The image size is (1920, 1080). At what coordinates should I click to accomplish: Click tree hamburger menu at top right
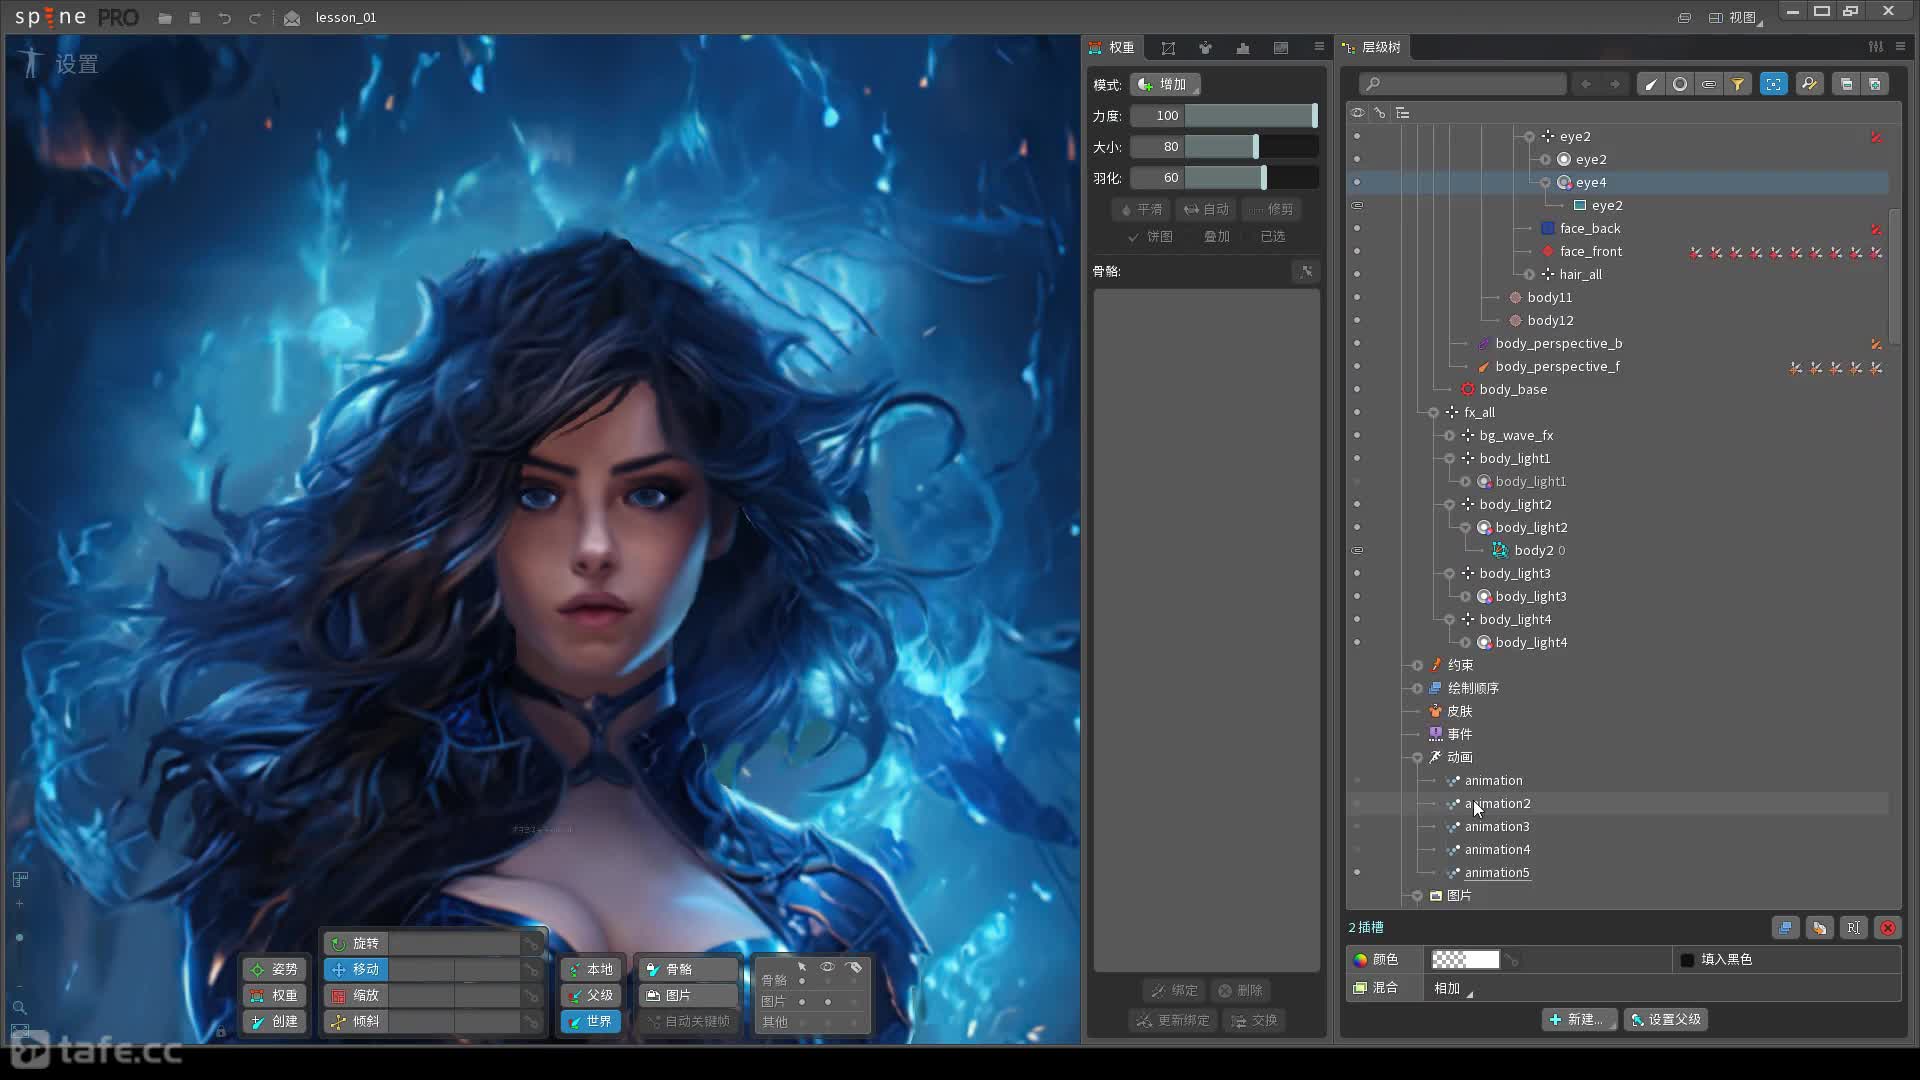point(1900,47)
